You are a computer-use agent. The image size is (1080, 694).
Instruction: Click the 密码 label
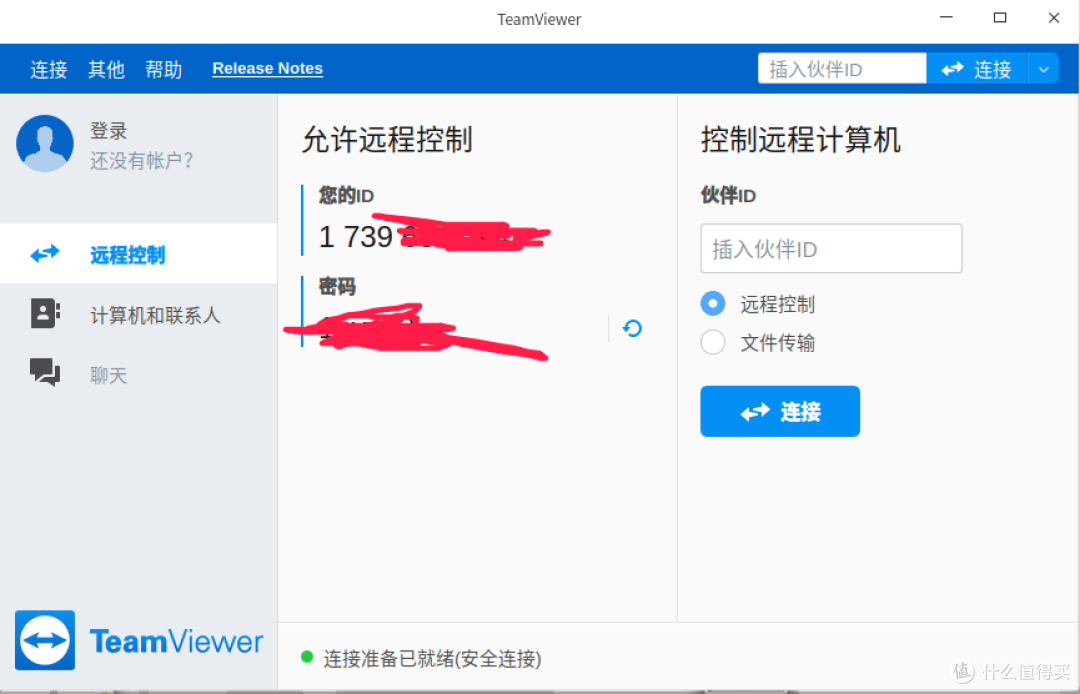point(337,286)
